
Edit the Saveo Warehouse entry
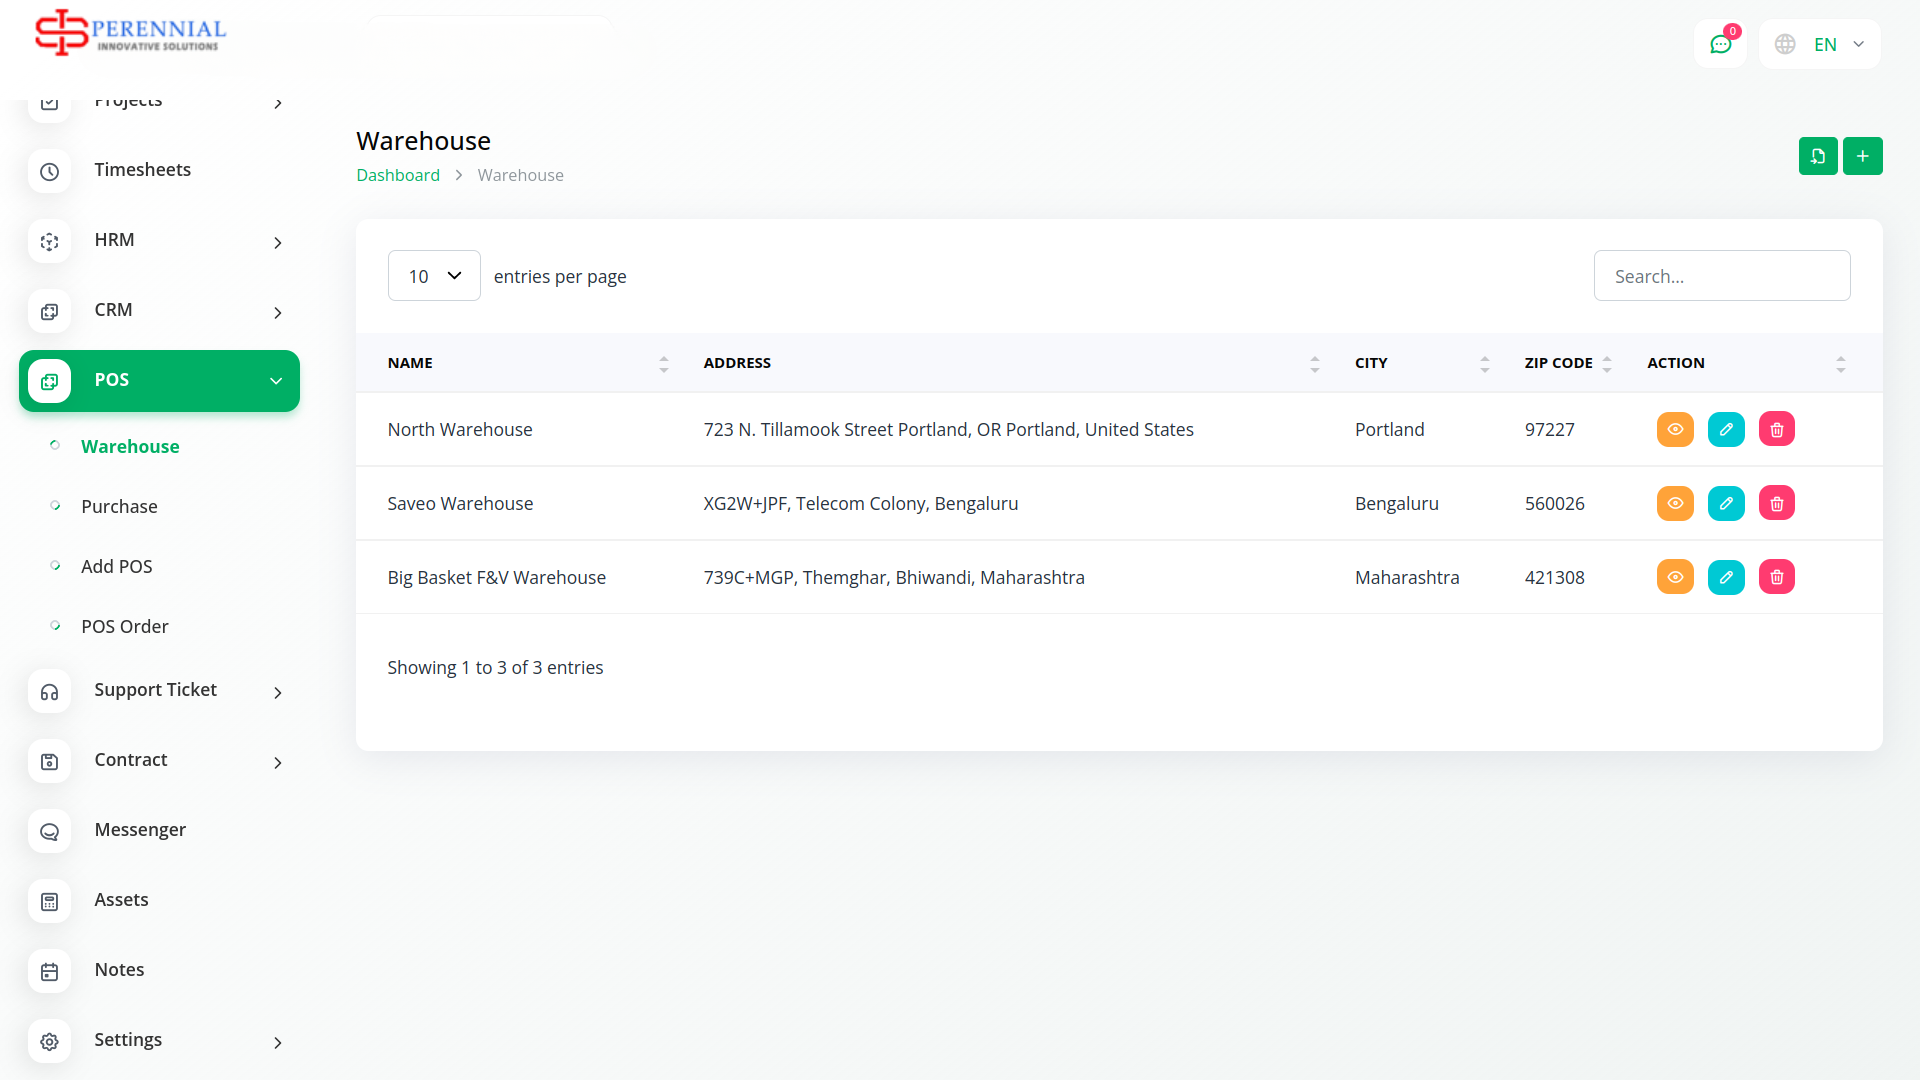tap(1725, 503)
